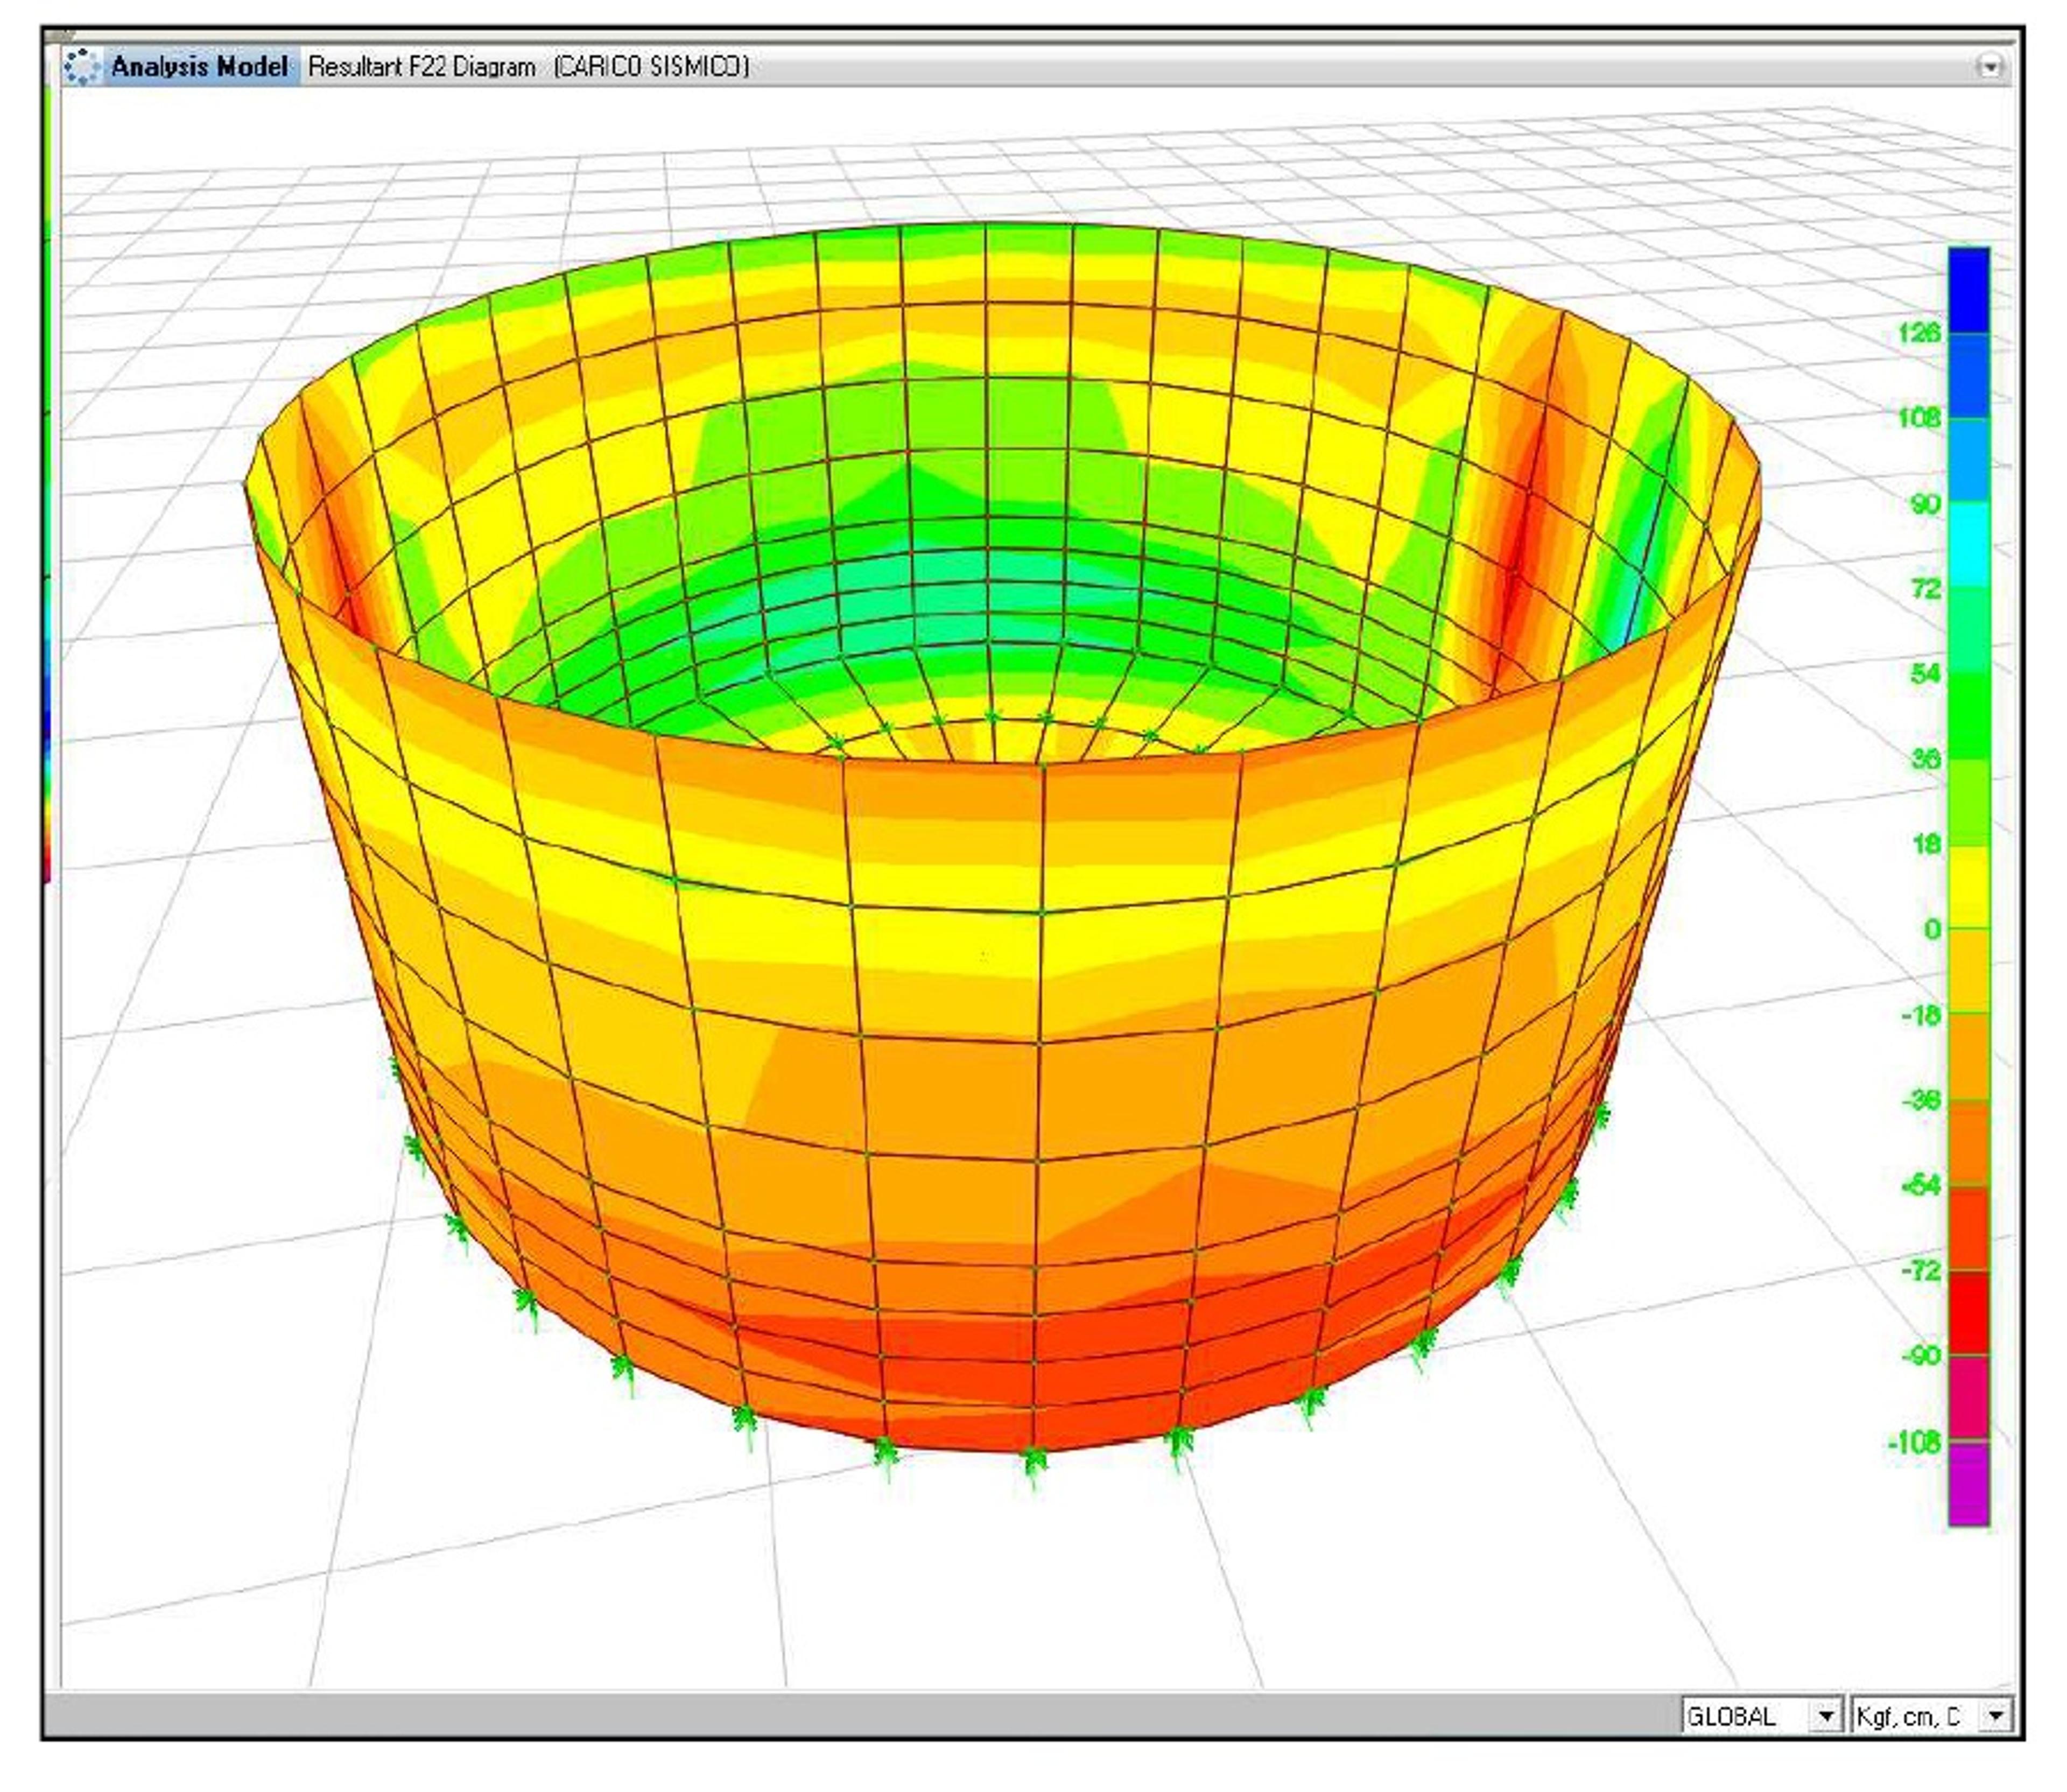
Task: Click the CARICO SISMICO load case label
Action: (x=651, y=67)
